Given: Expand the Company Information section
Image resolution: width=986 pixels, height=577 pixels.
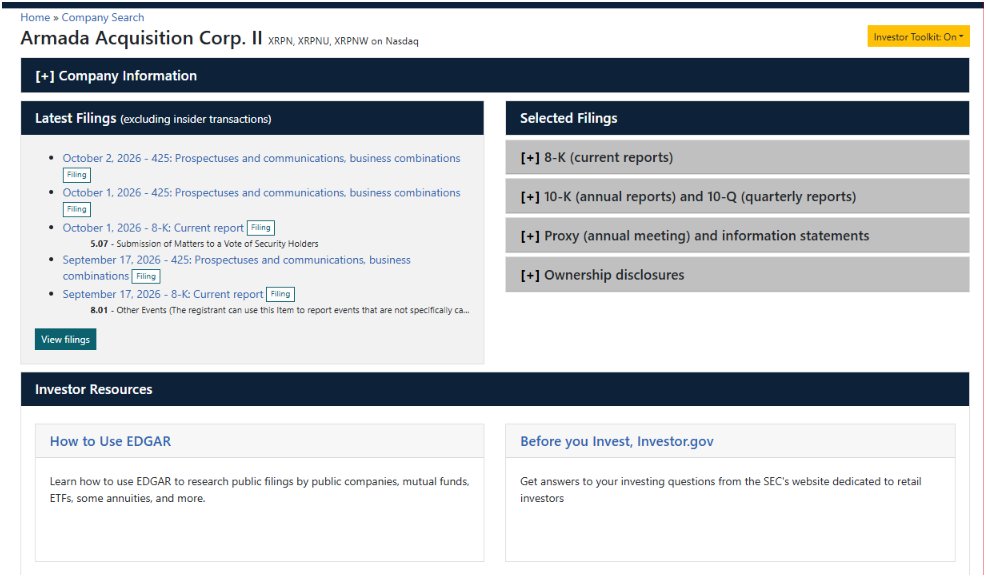Looking at the screenshot, I should click(494, 75).
